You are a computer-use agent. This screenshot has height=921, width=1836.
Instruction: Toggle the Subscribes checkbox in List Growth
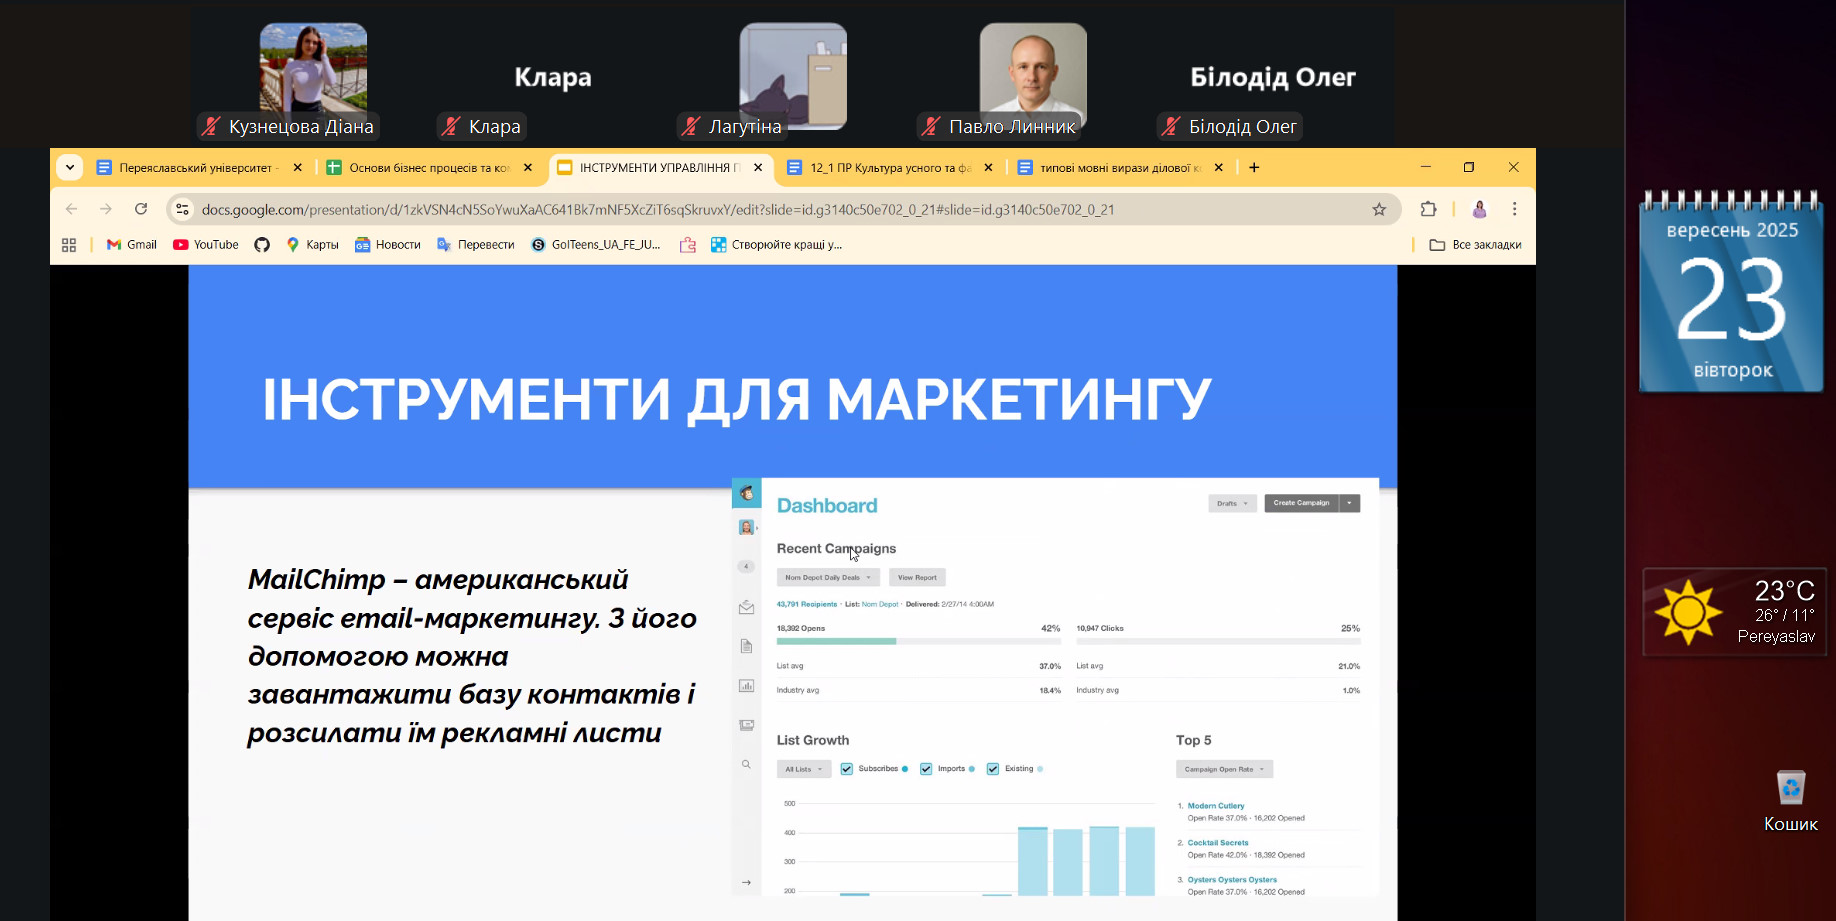coord(847,769)
